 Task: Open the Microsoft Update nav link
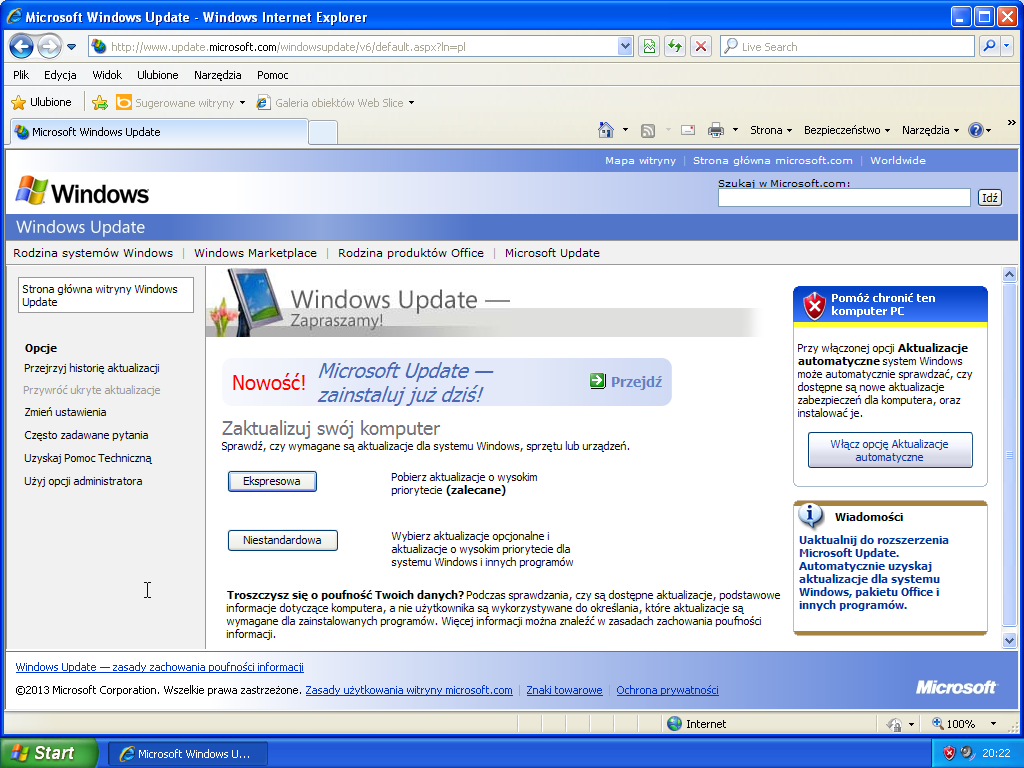[x=552, y=253]
